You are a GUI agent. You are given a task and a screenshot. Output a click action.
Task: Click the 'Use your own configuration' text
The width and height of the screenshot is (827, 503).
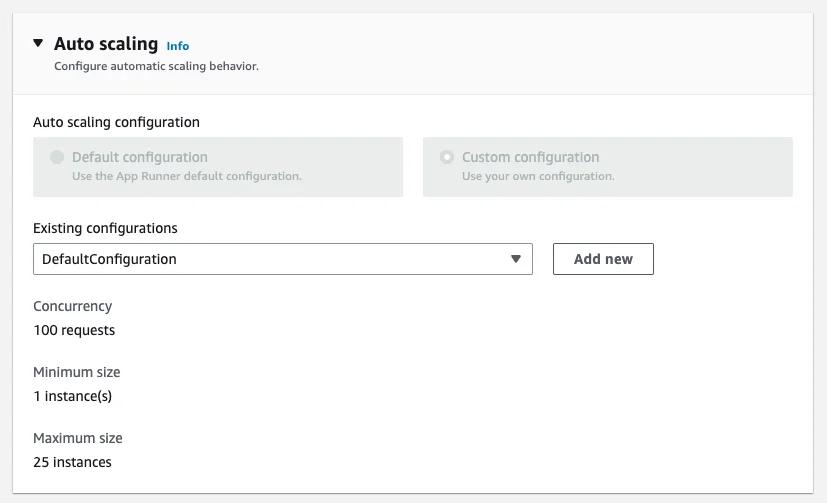coord(538,176)
